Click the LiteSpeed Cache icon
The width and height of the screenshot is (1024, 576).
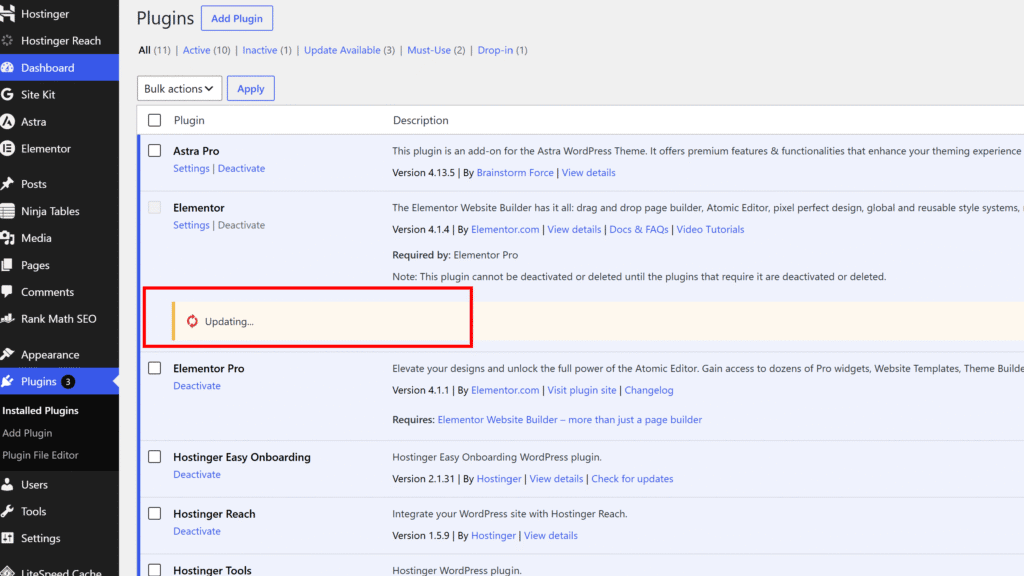[7, 570]
